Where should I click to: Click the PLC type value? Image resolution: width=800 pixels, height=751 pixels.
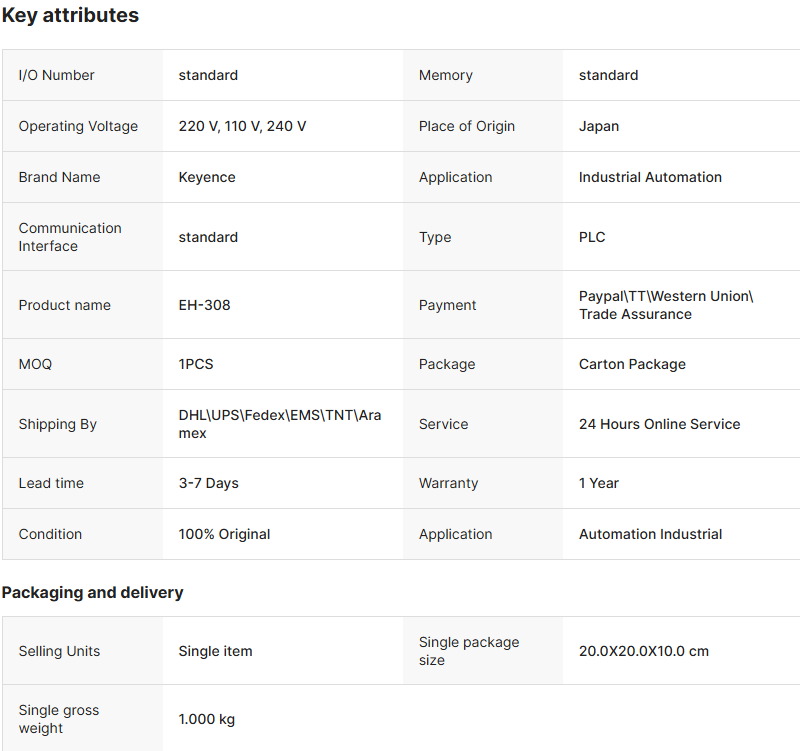592,237
